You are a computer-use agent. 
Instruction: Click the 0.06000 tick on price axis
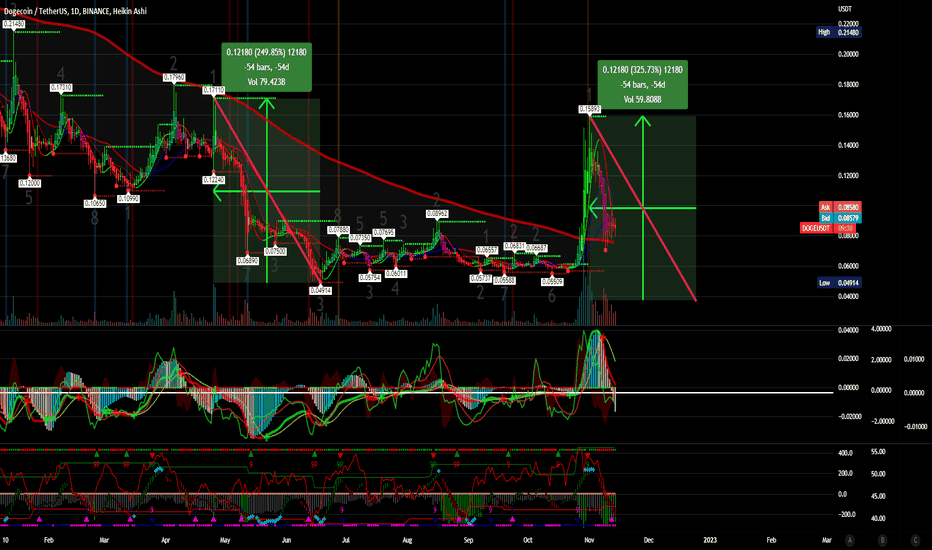(x=848, y=266)
